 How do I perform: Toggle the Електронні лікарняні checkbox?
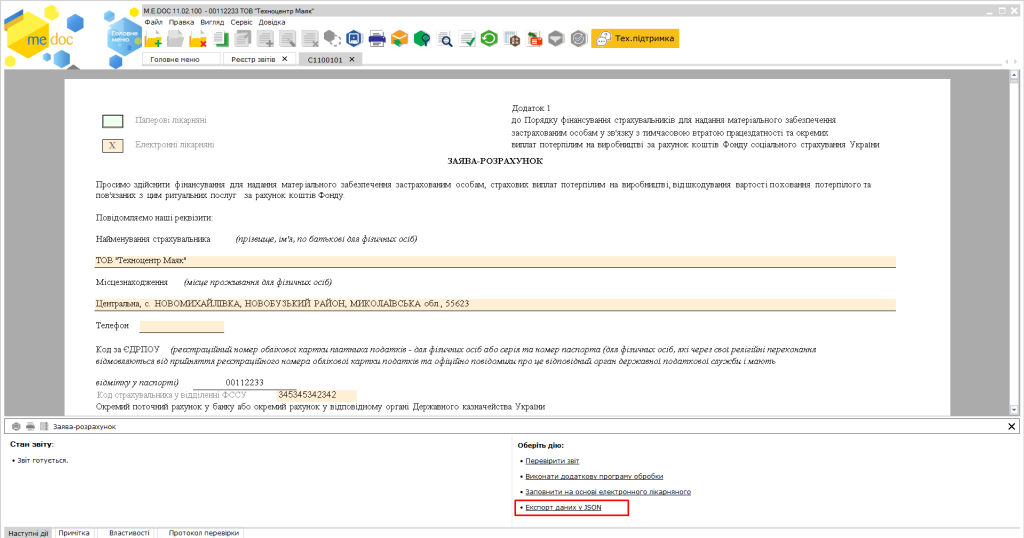113,145
